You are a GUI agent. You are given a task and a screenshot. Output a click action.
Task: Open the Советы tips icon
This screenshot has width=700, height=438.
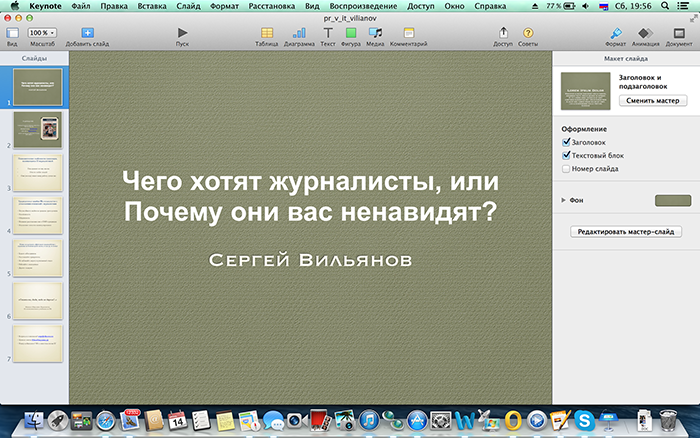(528, 33)
